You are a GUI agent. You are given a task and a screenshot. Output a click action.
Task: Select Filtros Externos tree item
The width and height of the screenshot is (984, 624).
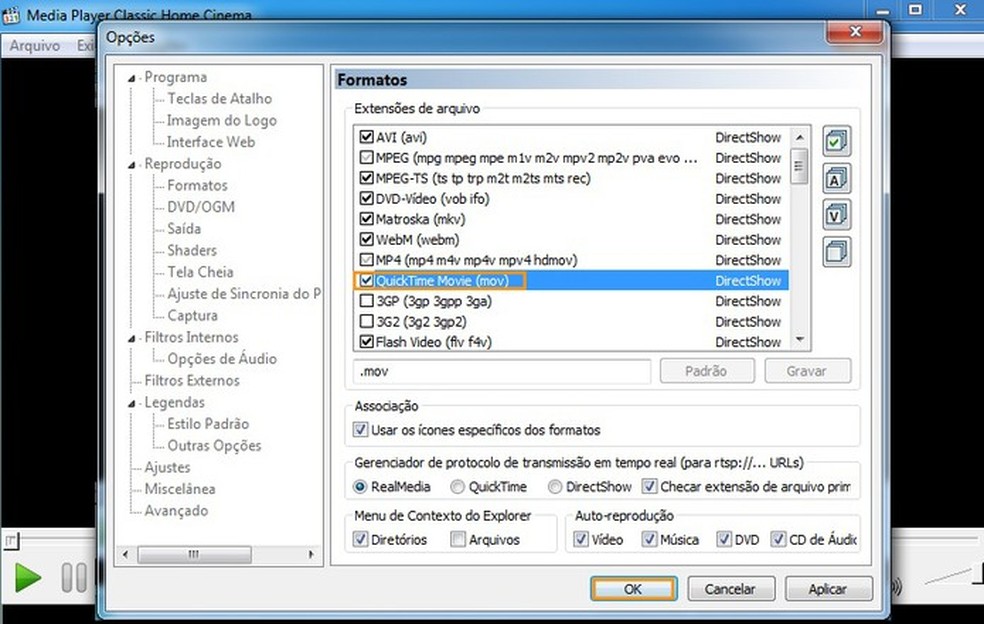click(x=192, y=380)
